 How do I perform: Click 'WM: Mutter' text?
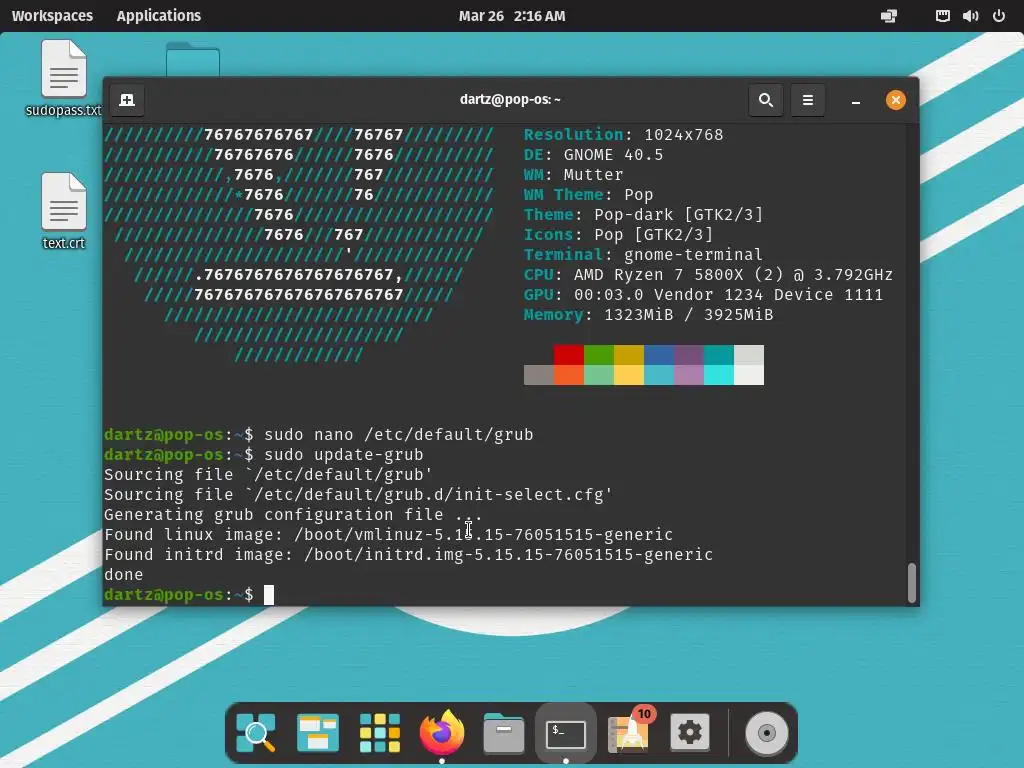(x=573, y=174)
